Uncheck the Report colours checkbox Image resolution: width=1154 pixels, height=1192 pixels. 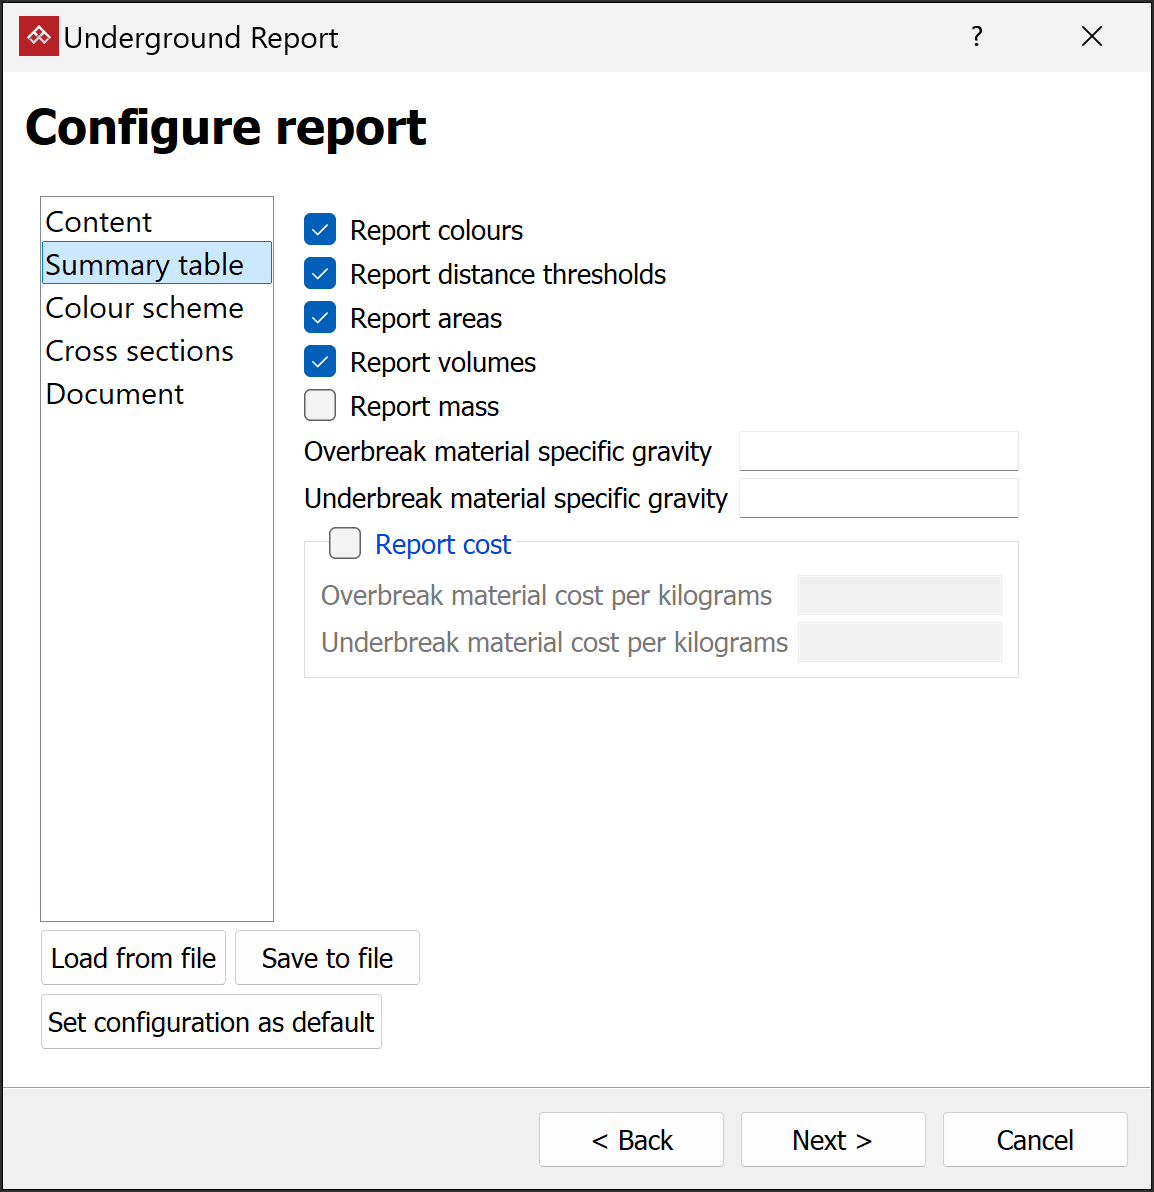pyautogui.click(x=320, y=230)
